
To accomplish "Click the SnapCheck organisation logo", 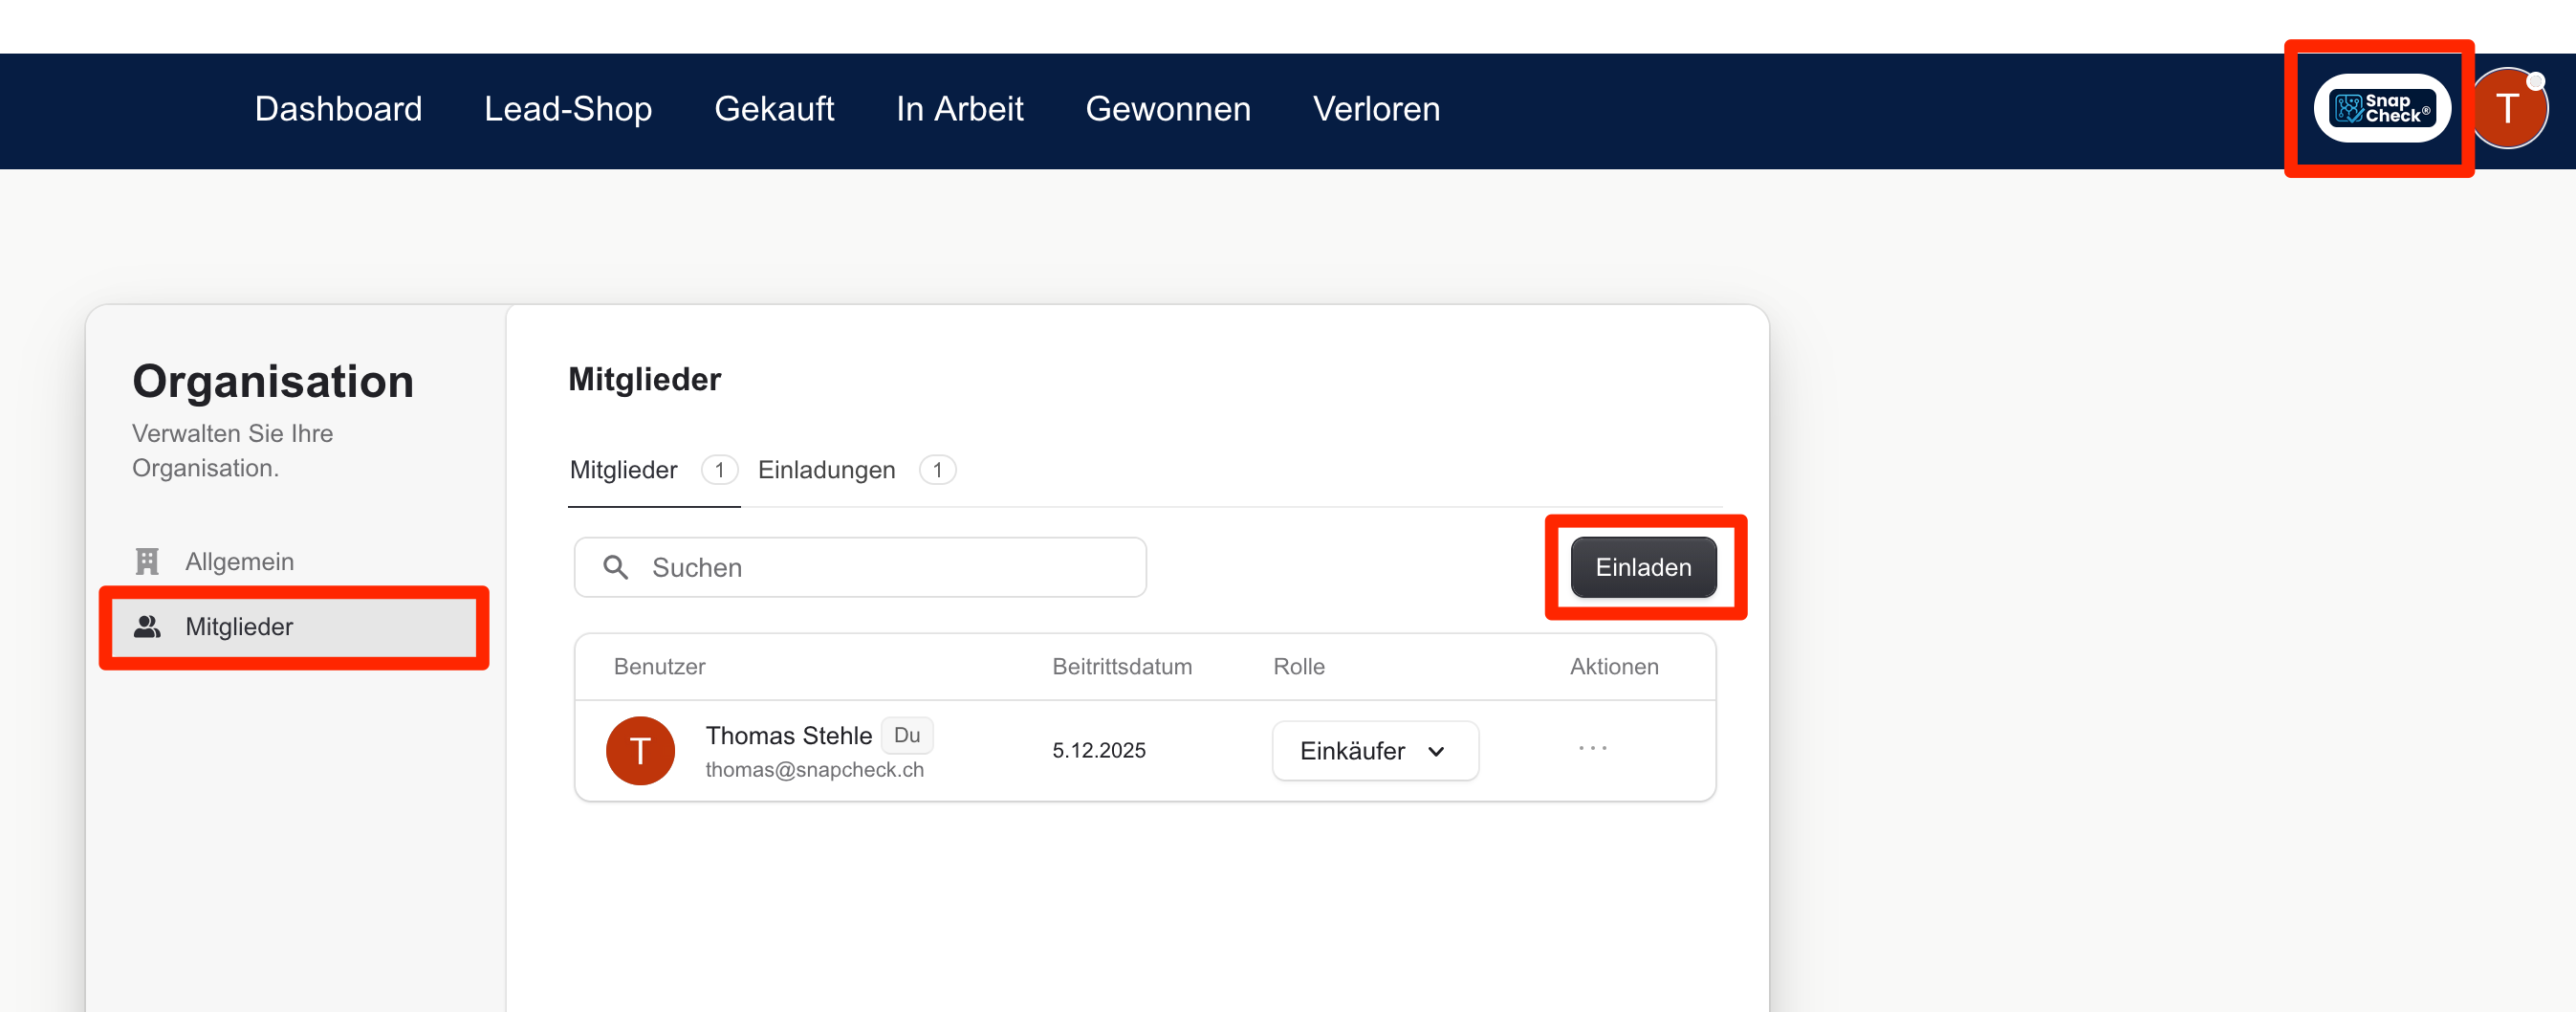I will tap(2381, 108).
